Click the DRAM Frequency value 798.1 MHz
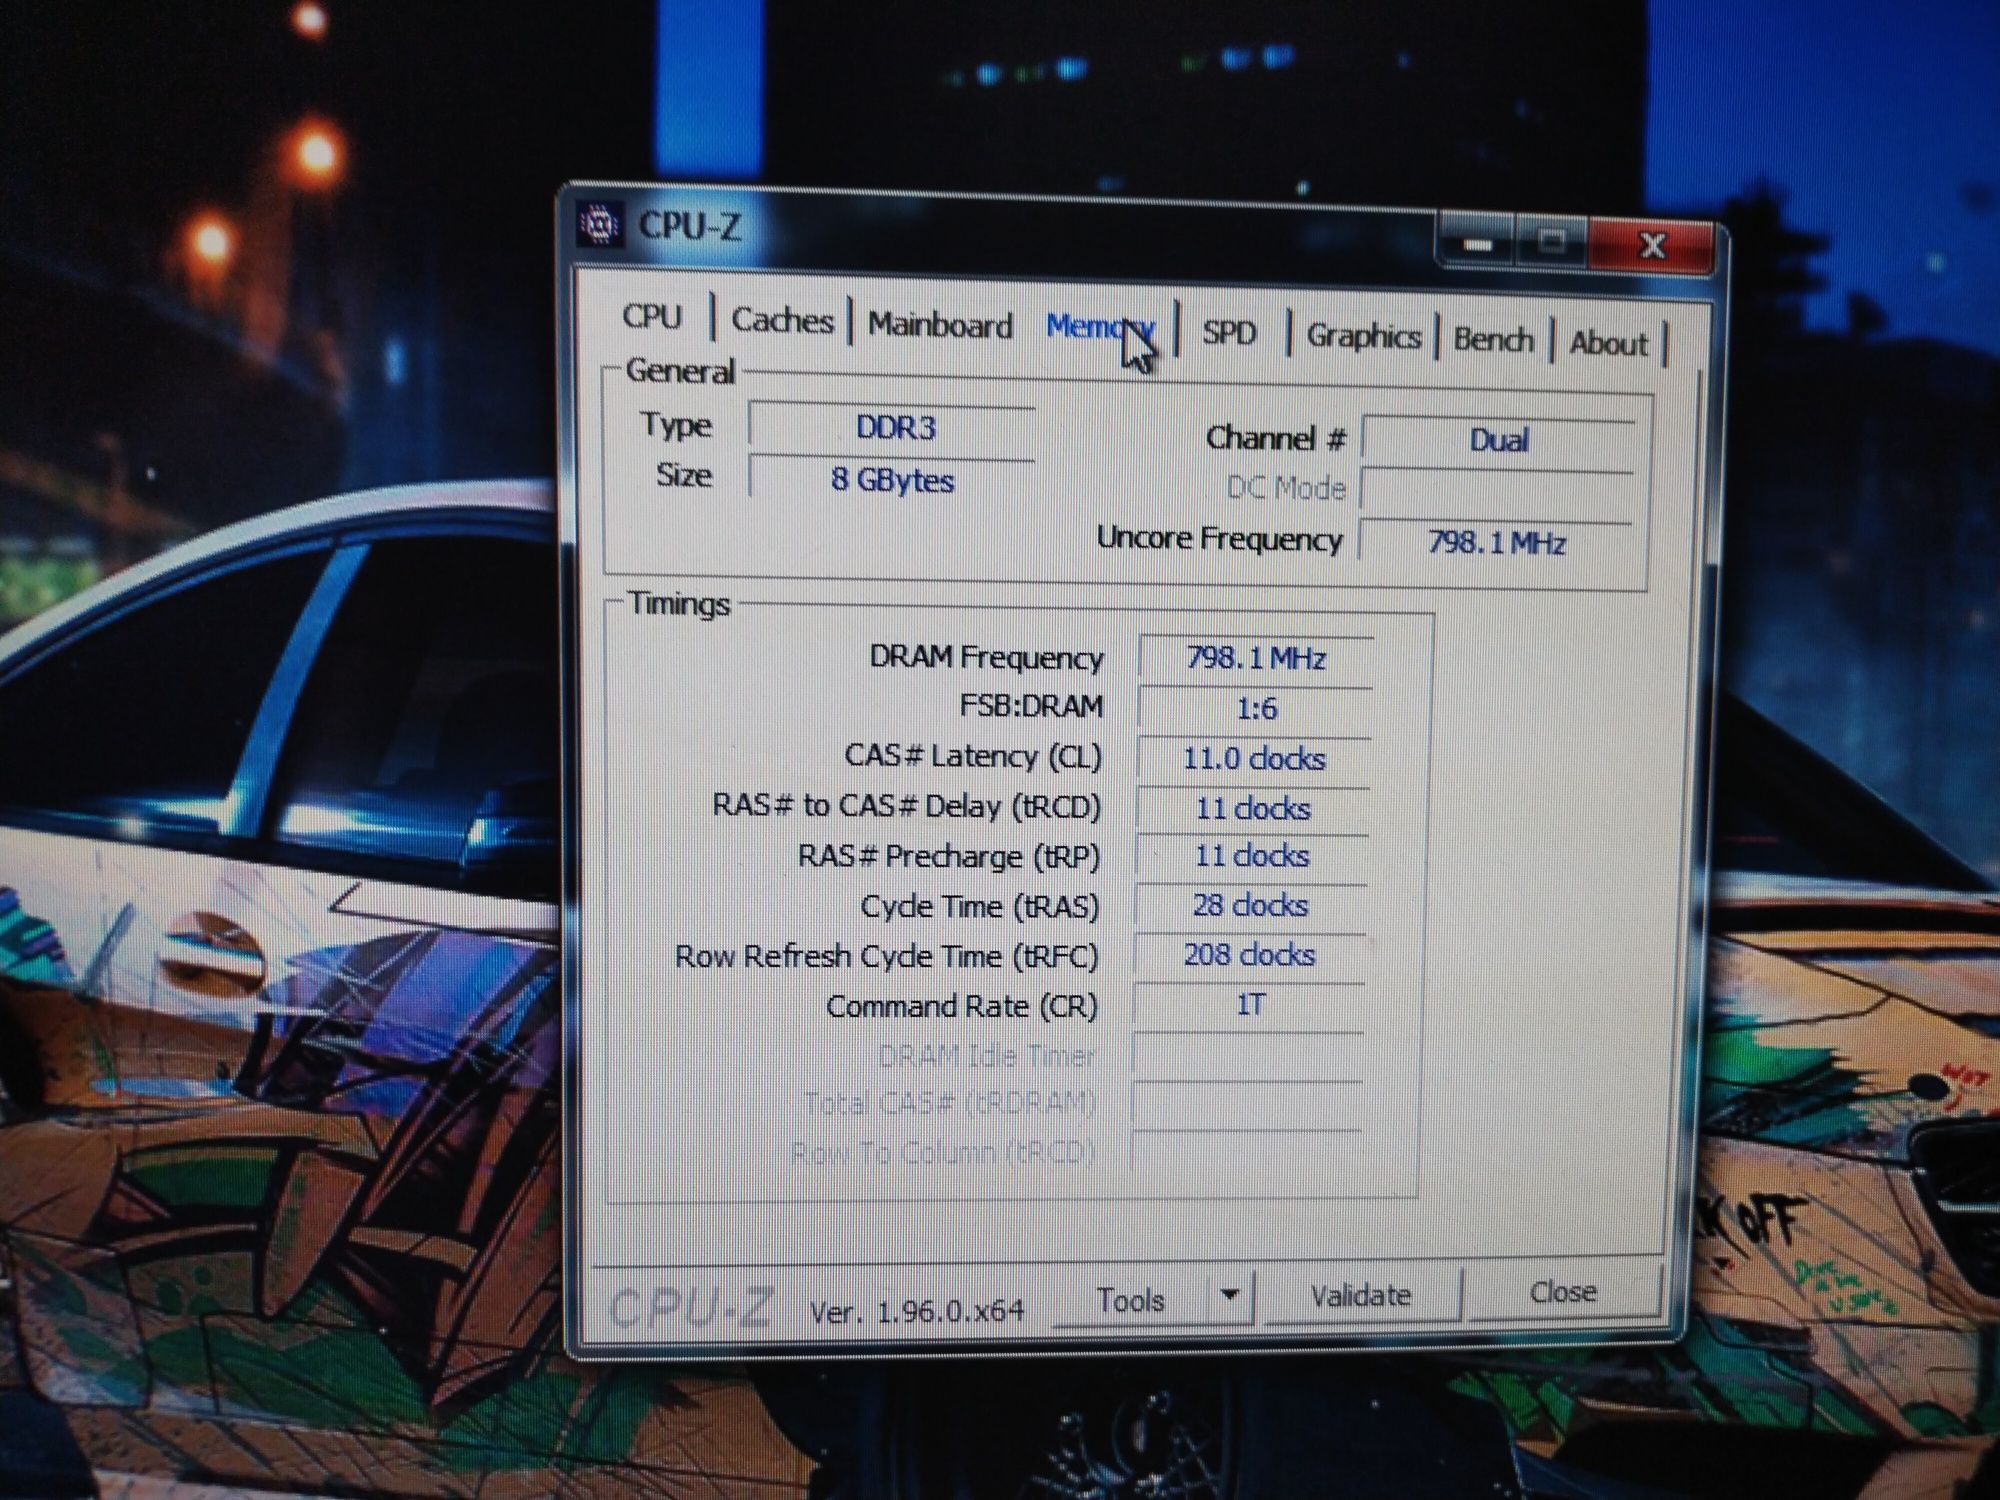 click(1256, 659)
